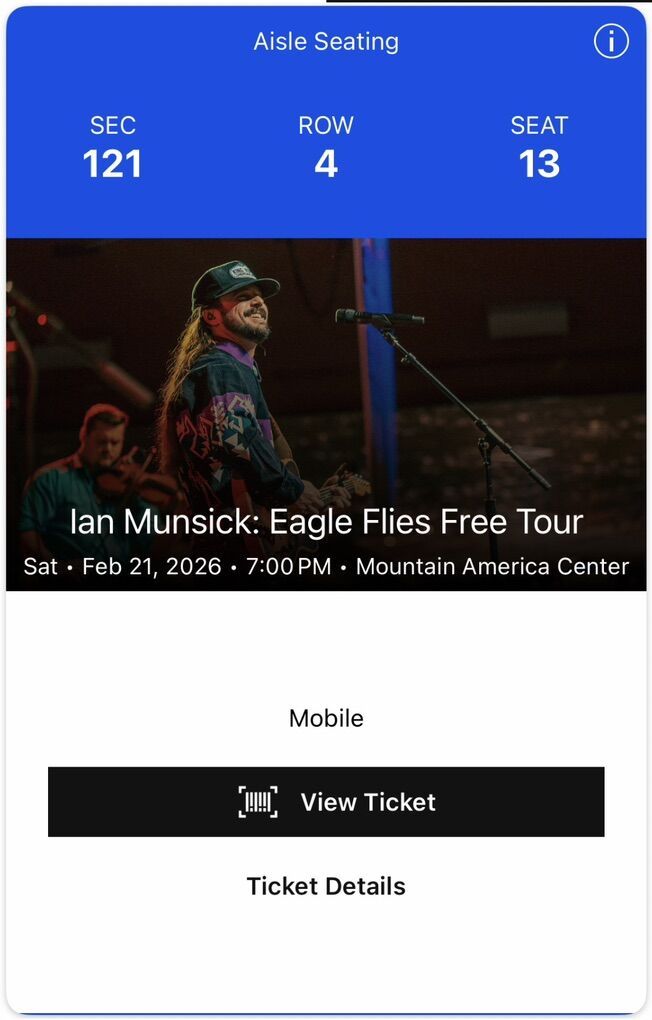Screen dimensions: 652x1020
Task: Click seat number 13
Action: (x=539, y=164)
